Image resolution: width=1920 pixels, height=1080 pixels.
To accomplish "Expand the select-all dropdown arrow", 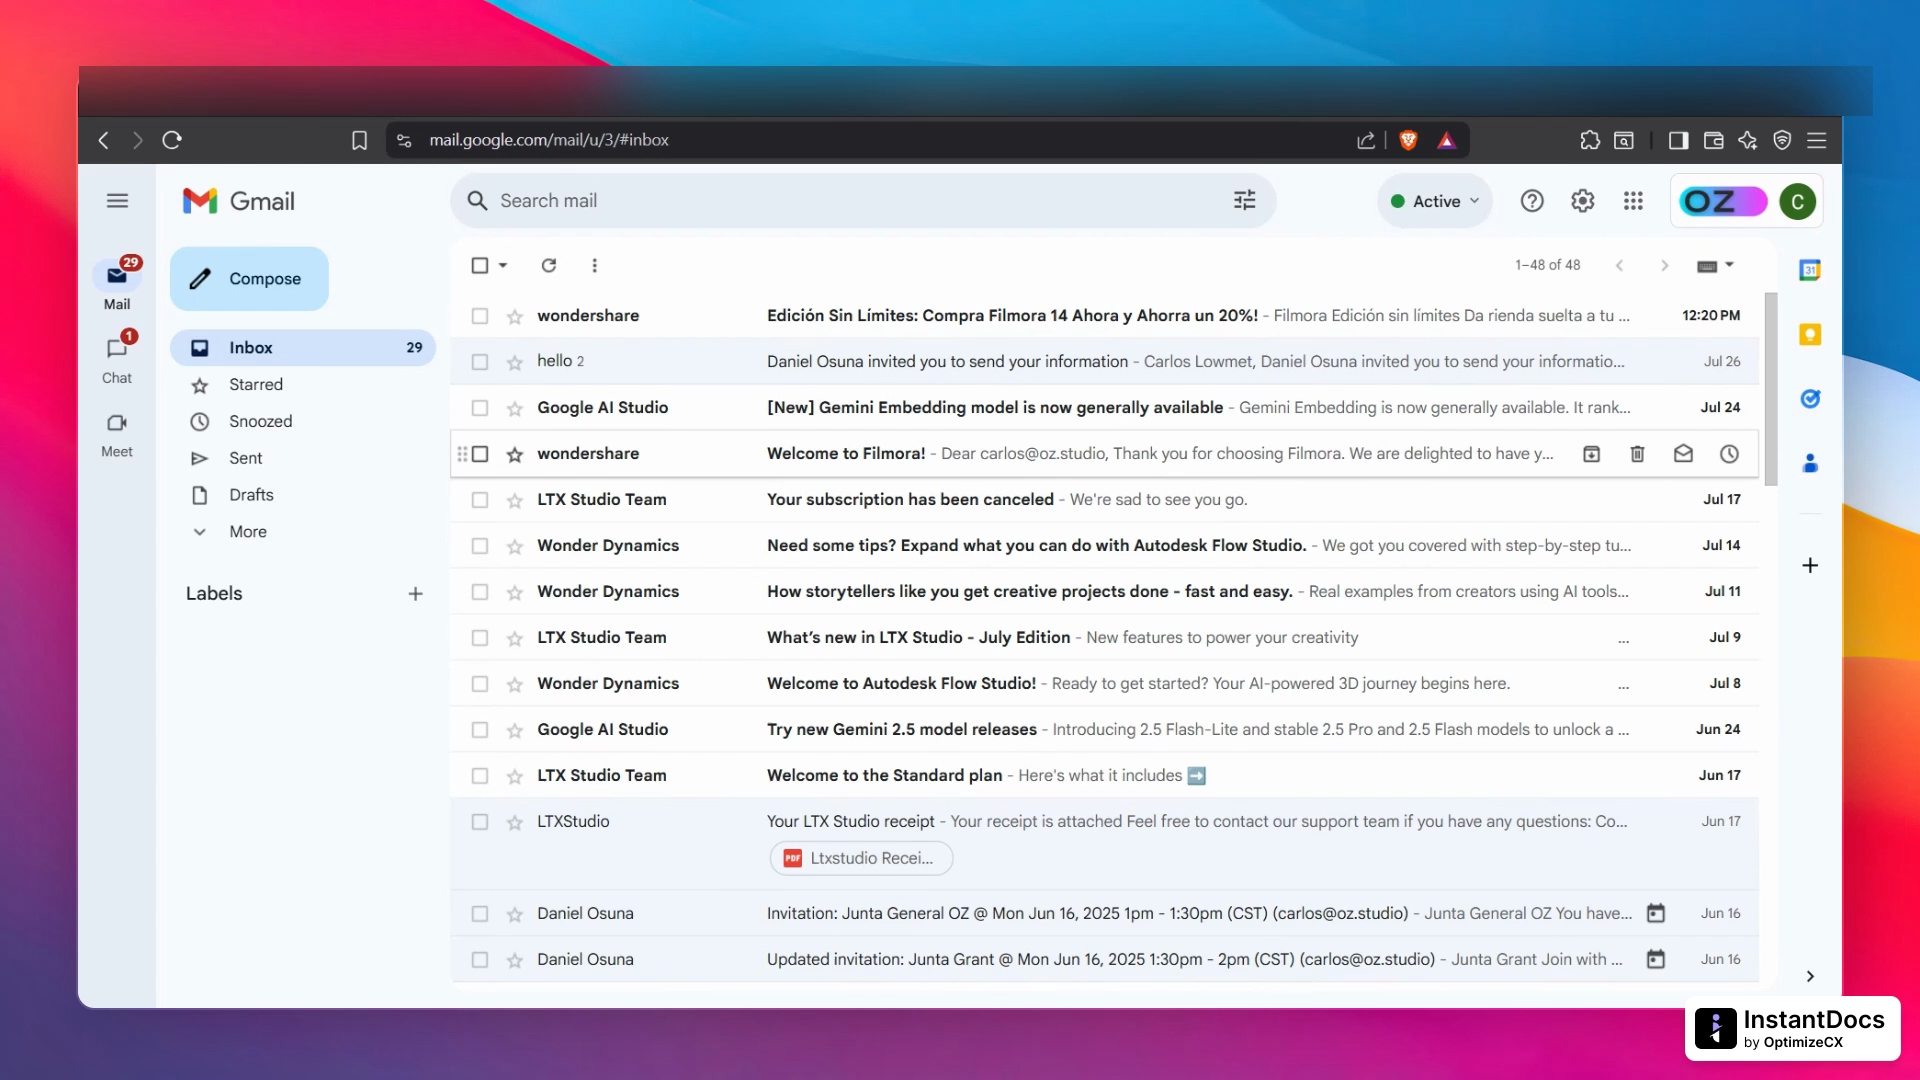I will click(x=503, y=265).
